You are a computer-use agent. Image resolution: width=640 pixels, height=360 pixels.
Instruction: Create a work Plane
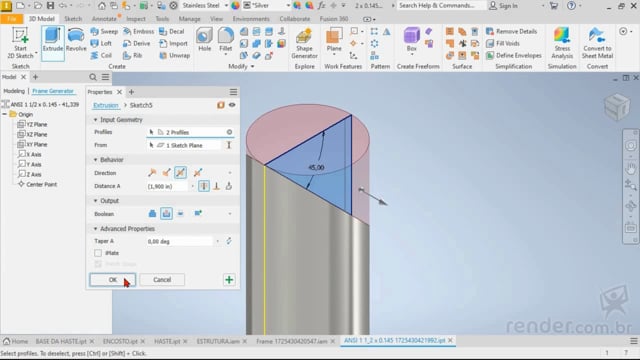point(334,40)
